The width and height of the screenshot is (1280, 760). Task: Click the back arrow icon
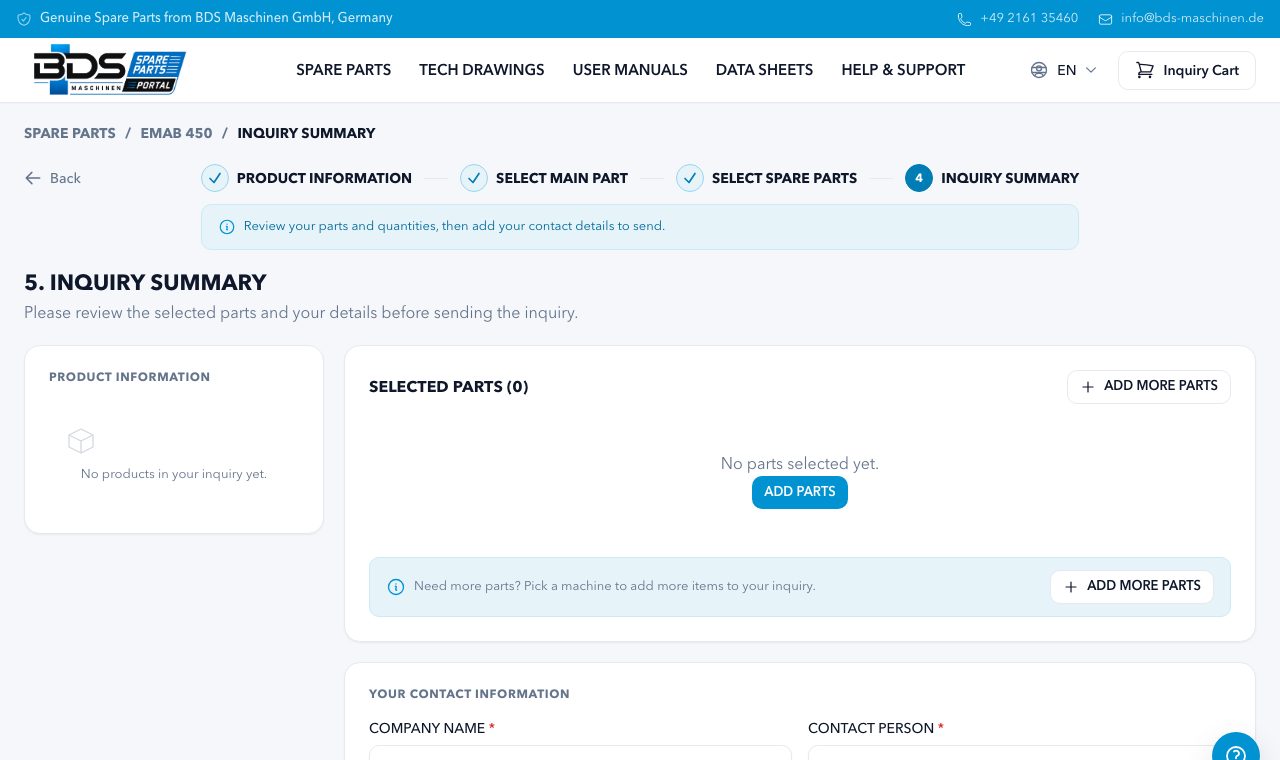click(33, 178)
